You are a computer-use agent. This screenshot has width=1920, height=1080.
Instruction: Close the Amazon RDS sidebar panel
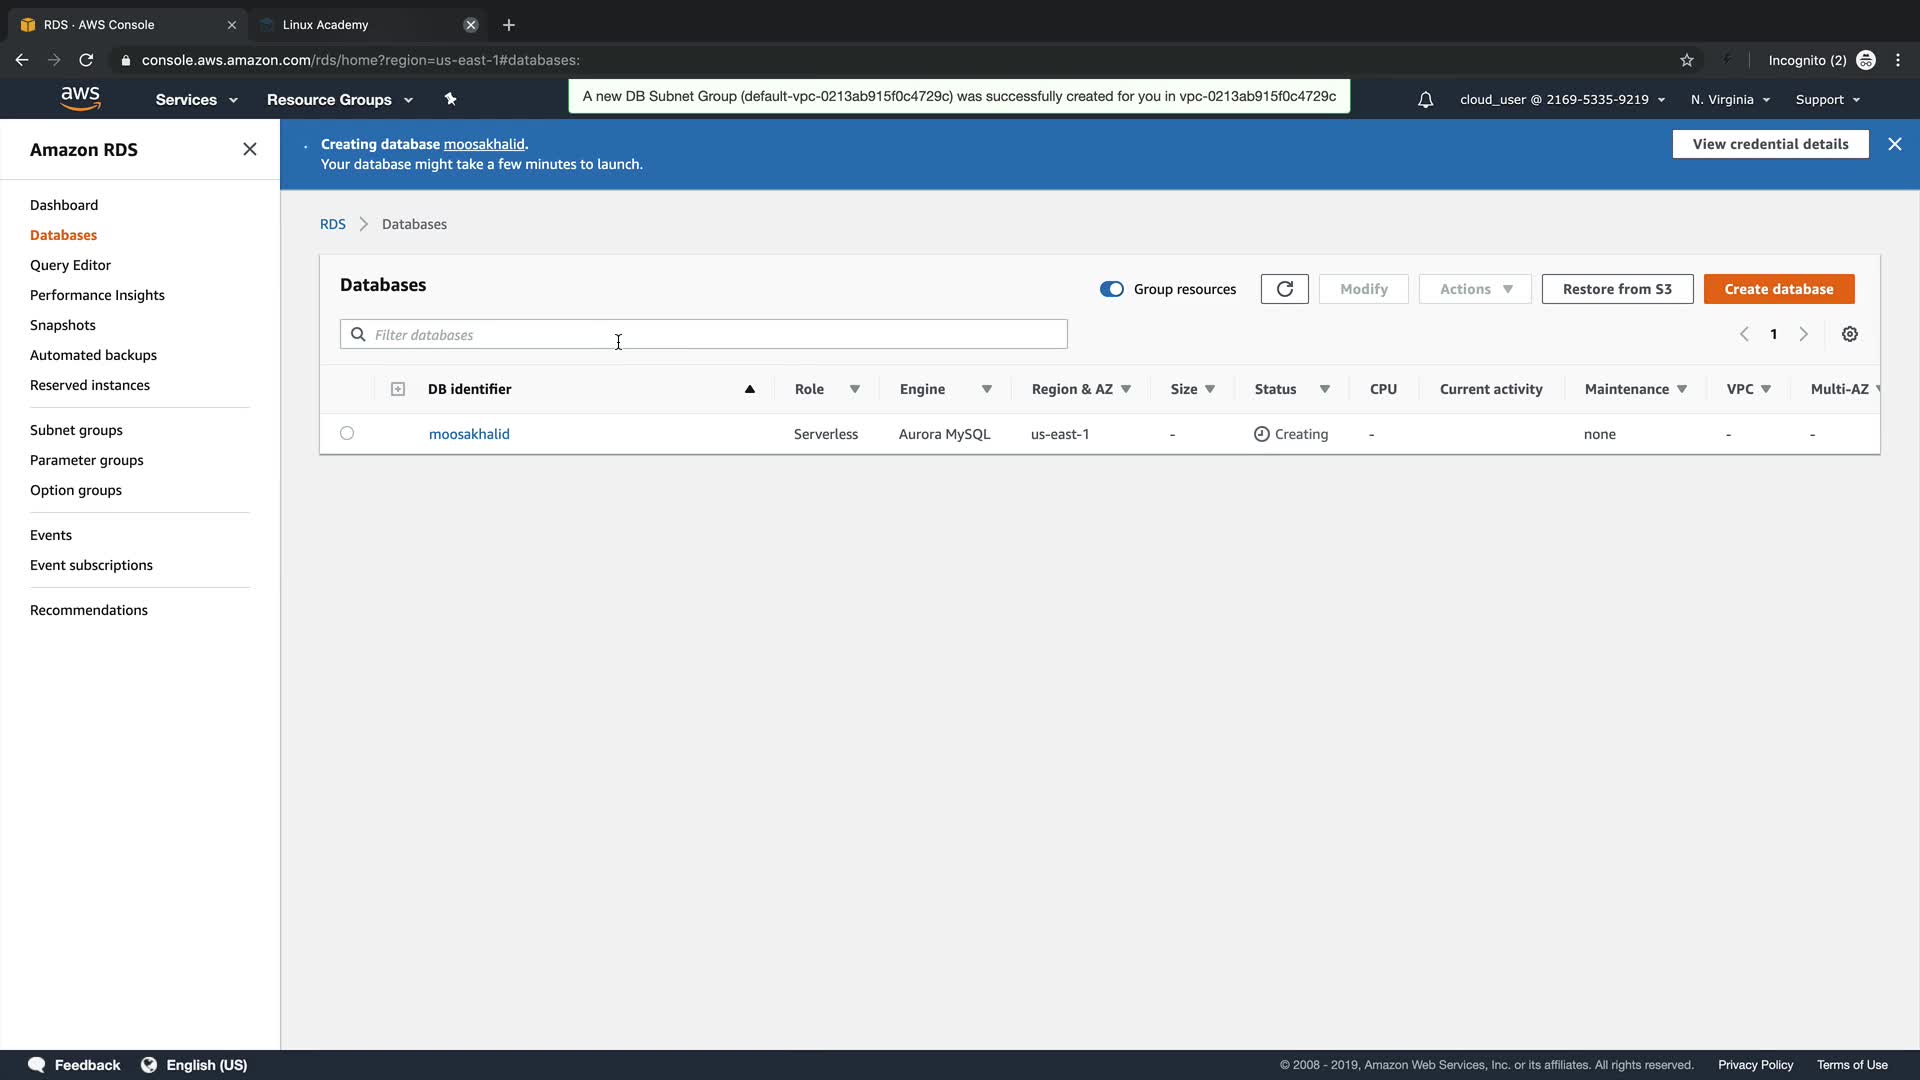[x=249, y=149]
